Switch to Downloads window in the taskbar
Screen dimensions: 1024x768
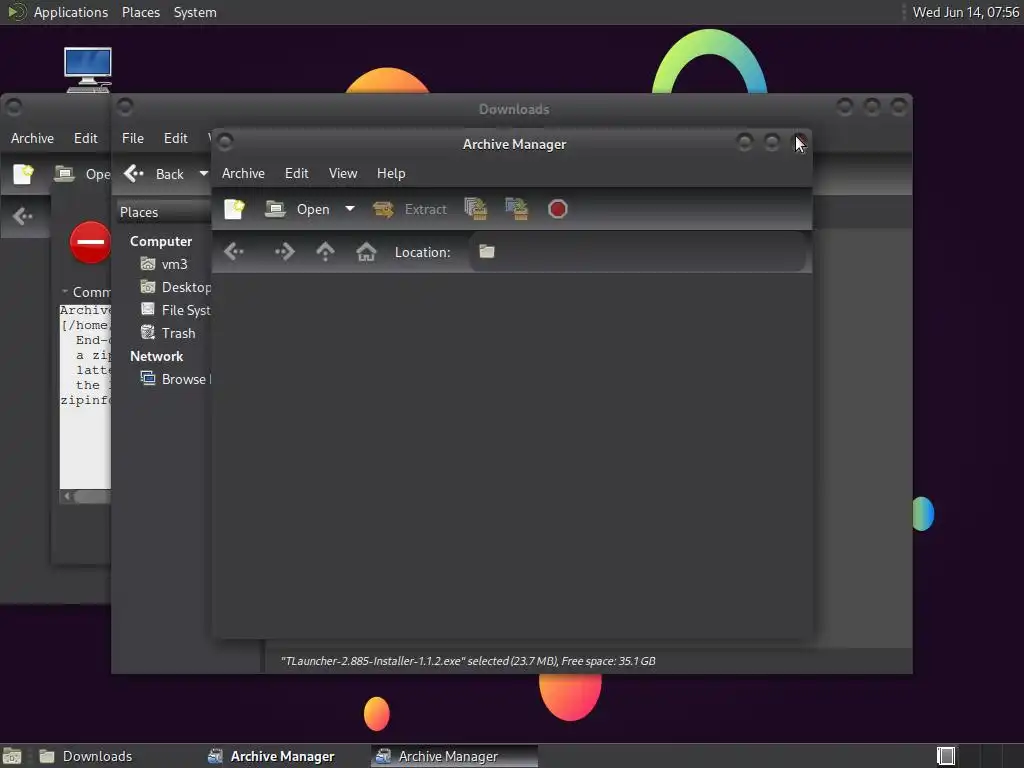pos(86,756)
